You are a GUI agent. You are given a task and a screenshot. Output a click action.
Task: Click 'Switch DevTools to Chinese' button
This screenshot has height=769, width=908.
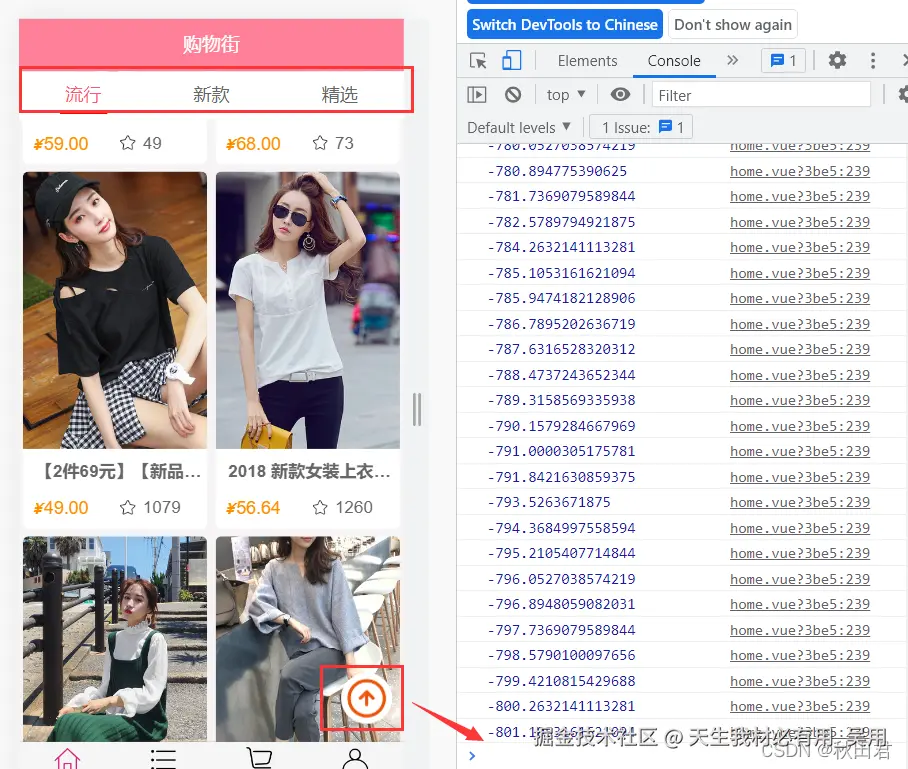click(x=564, y=24)
